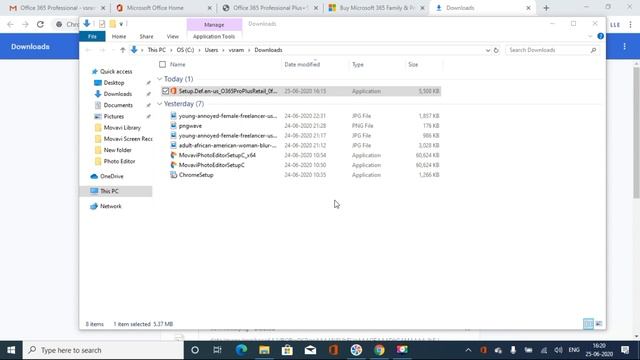The width and height of the screenshot is (640, 360).
Task: Click the This PC breadcrumb
Action: click(x=157, y=50)
